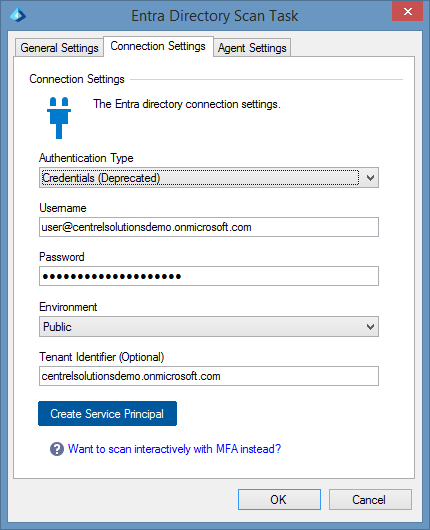430x530 pixels.
Task: Select the Connection Settings tab
Action: pos(158,46)
